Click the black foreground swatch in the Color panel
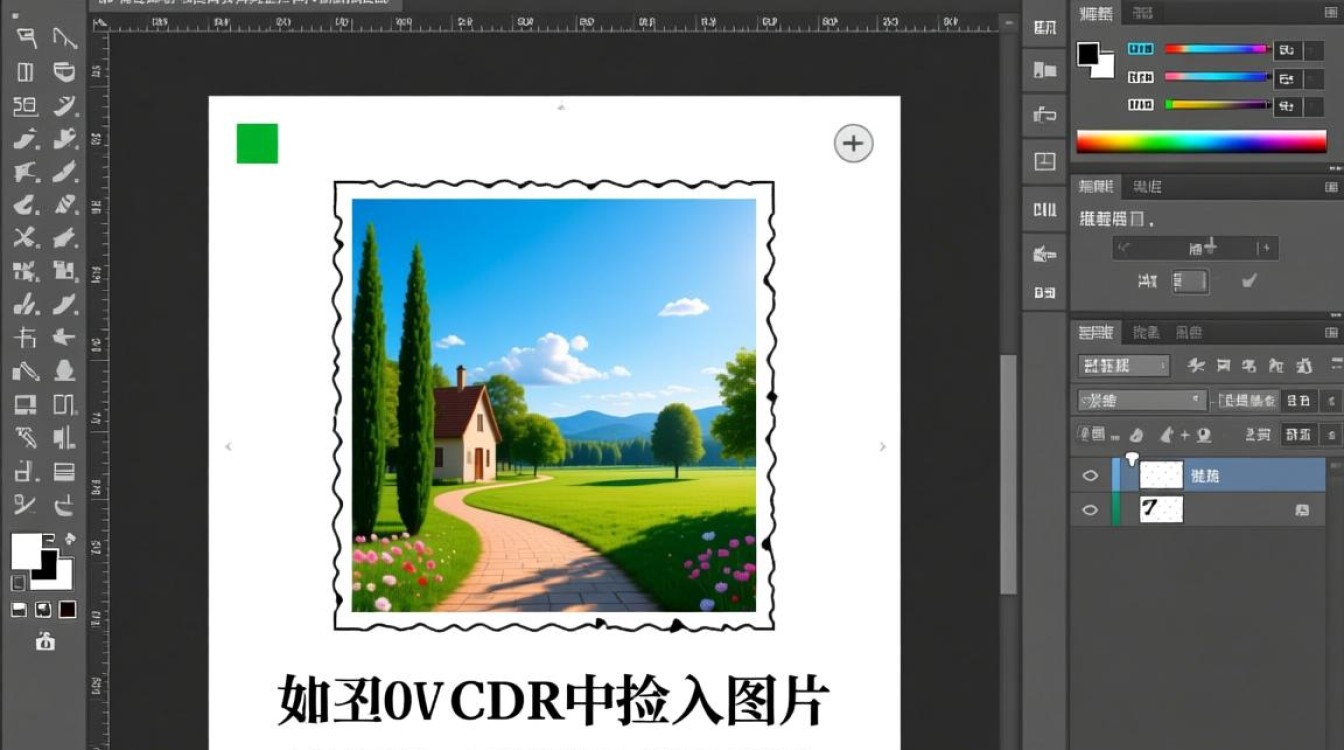 point(1088,54)
